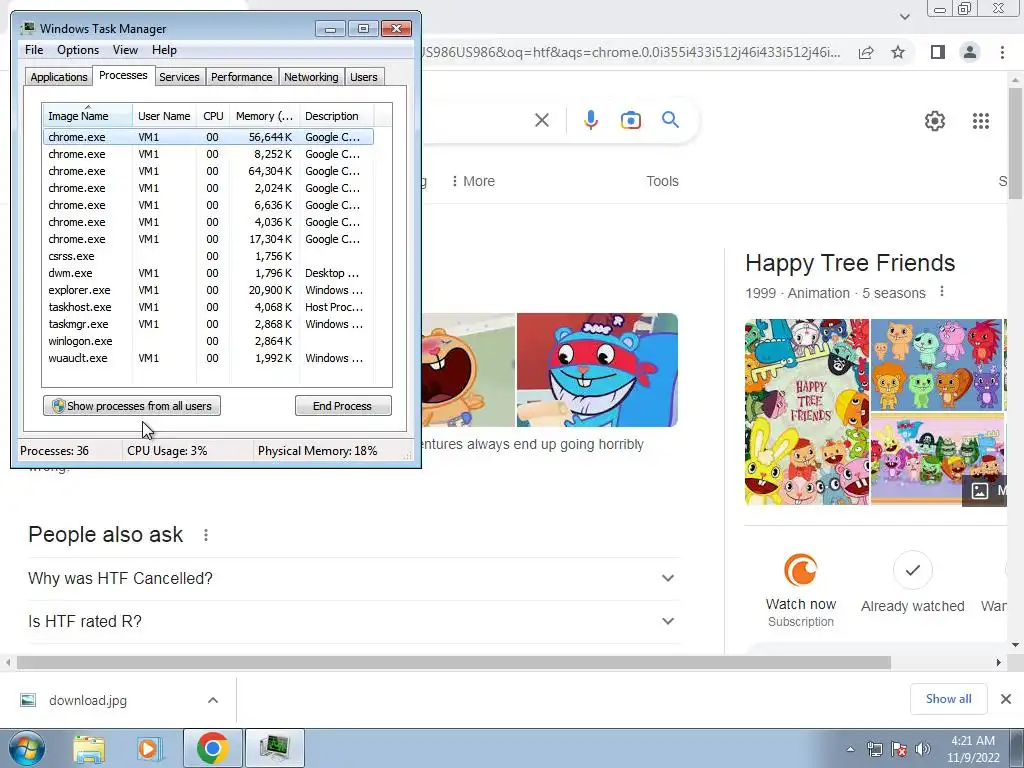Select the taskhost.exe process row
This screenshot has height=768, width=1024.
coord(208,307)
